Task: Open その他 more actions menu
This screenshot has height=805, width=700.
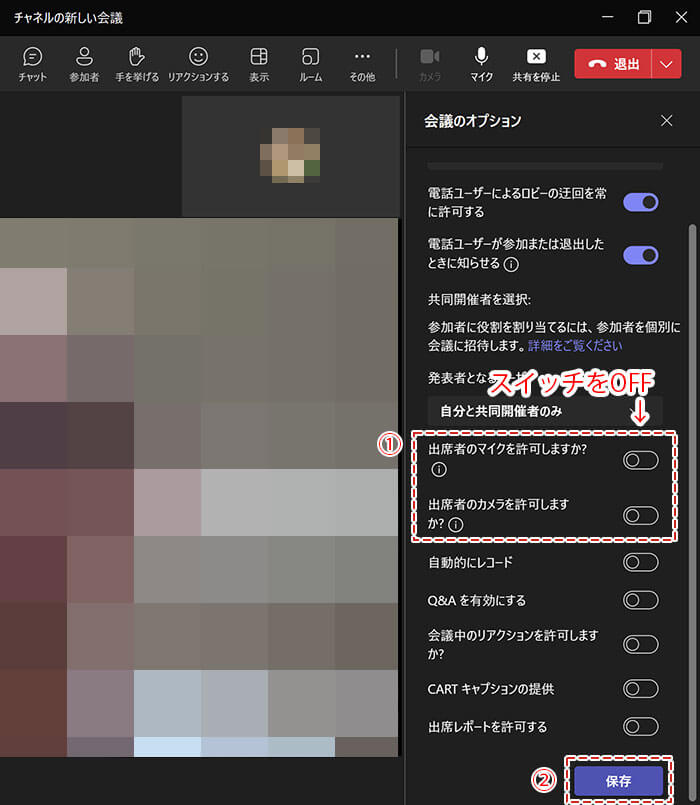Action: [362, 64]
